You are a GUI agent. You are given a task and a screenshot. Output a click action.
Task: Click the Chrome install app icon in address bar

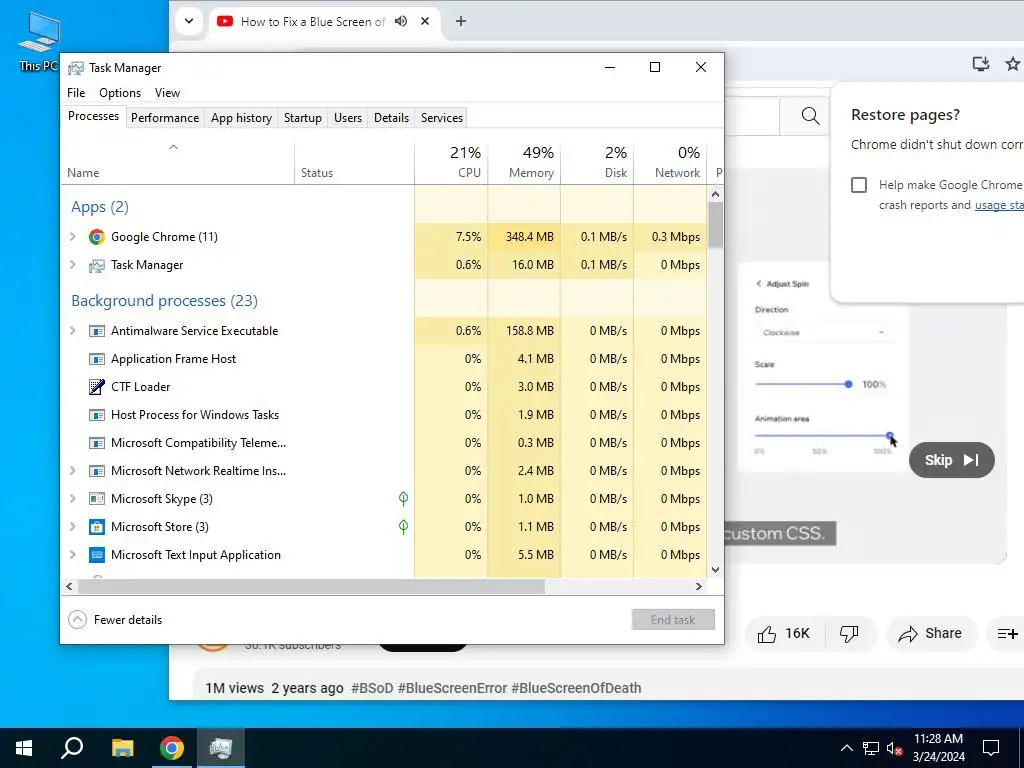tap(981, 63)
